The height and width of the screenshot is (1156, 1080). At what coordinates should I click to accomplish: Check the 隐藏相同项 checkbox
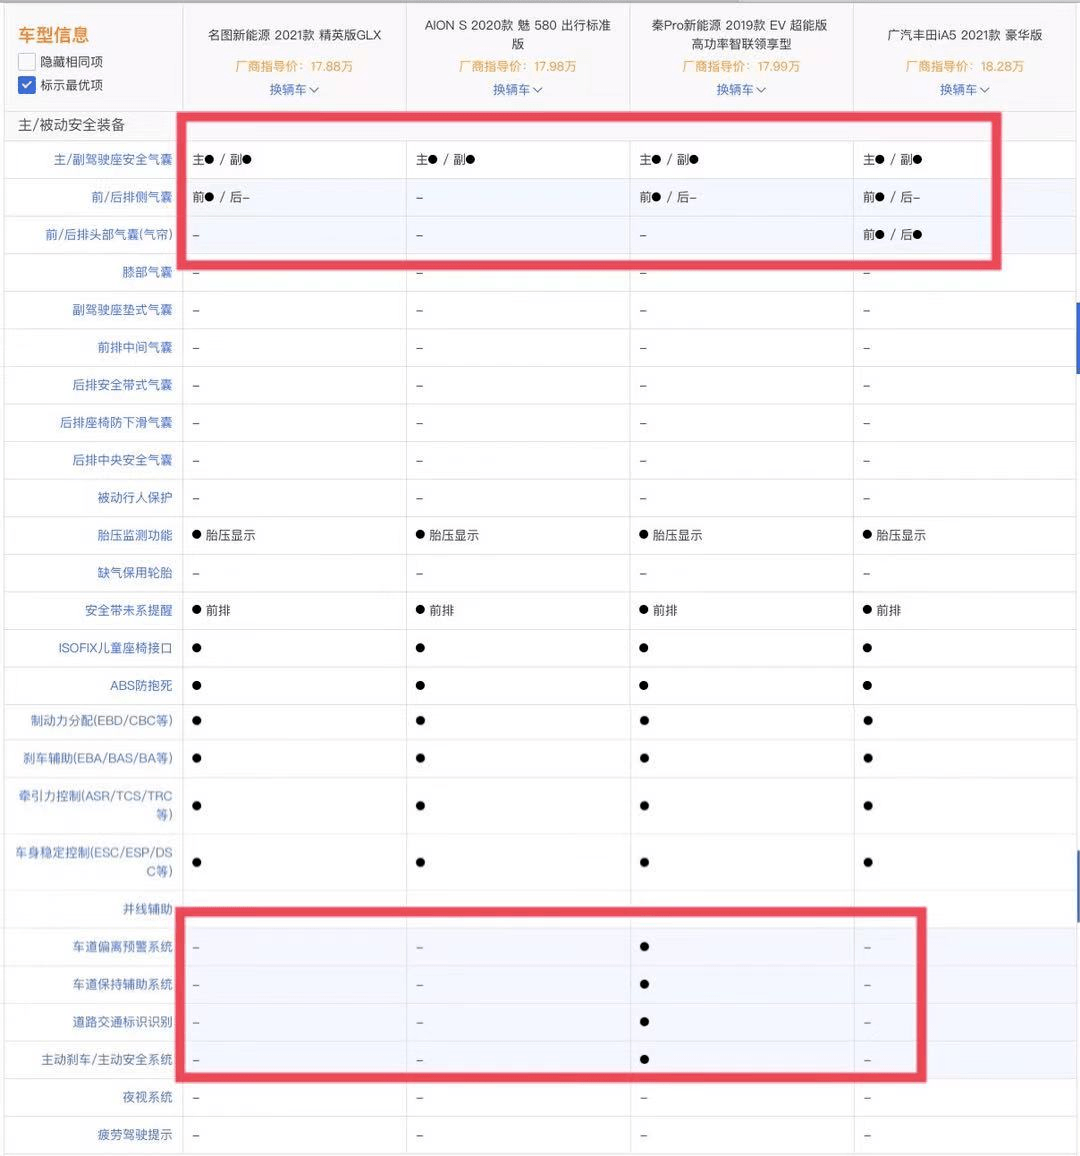(27, 62)
